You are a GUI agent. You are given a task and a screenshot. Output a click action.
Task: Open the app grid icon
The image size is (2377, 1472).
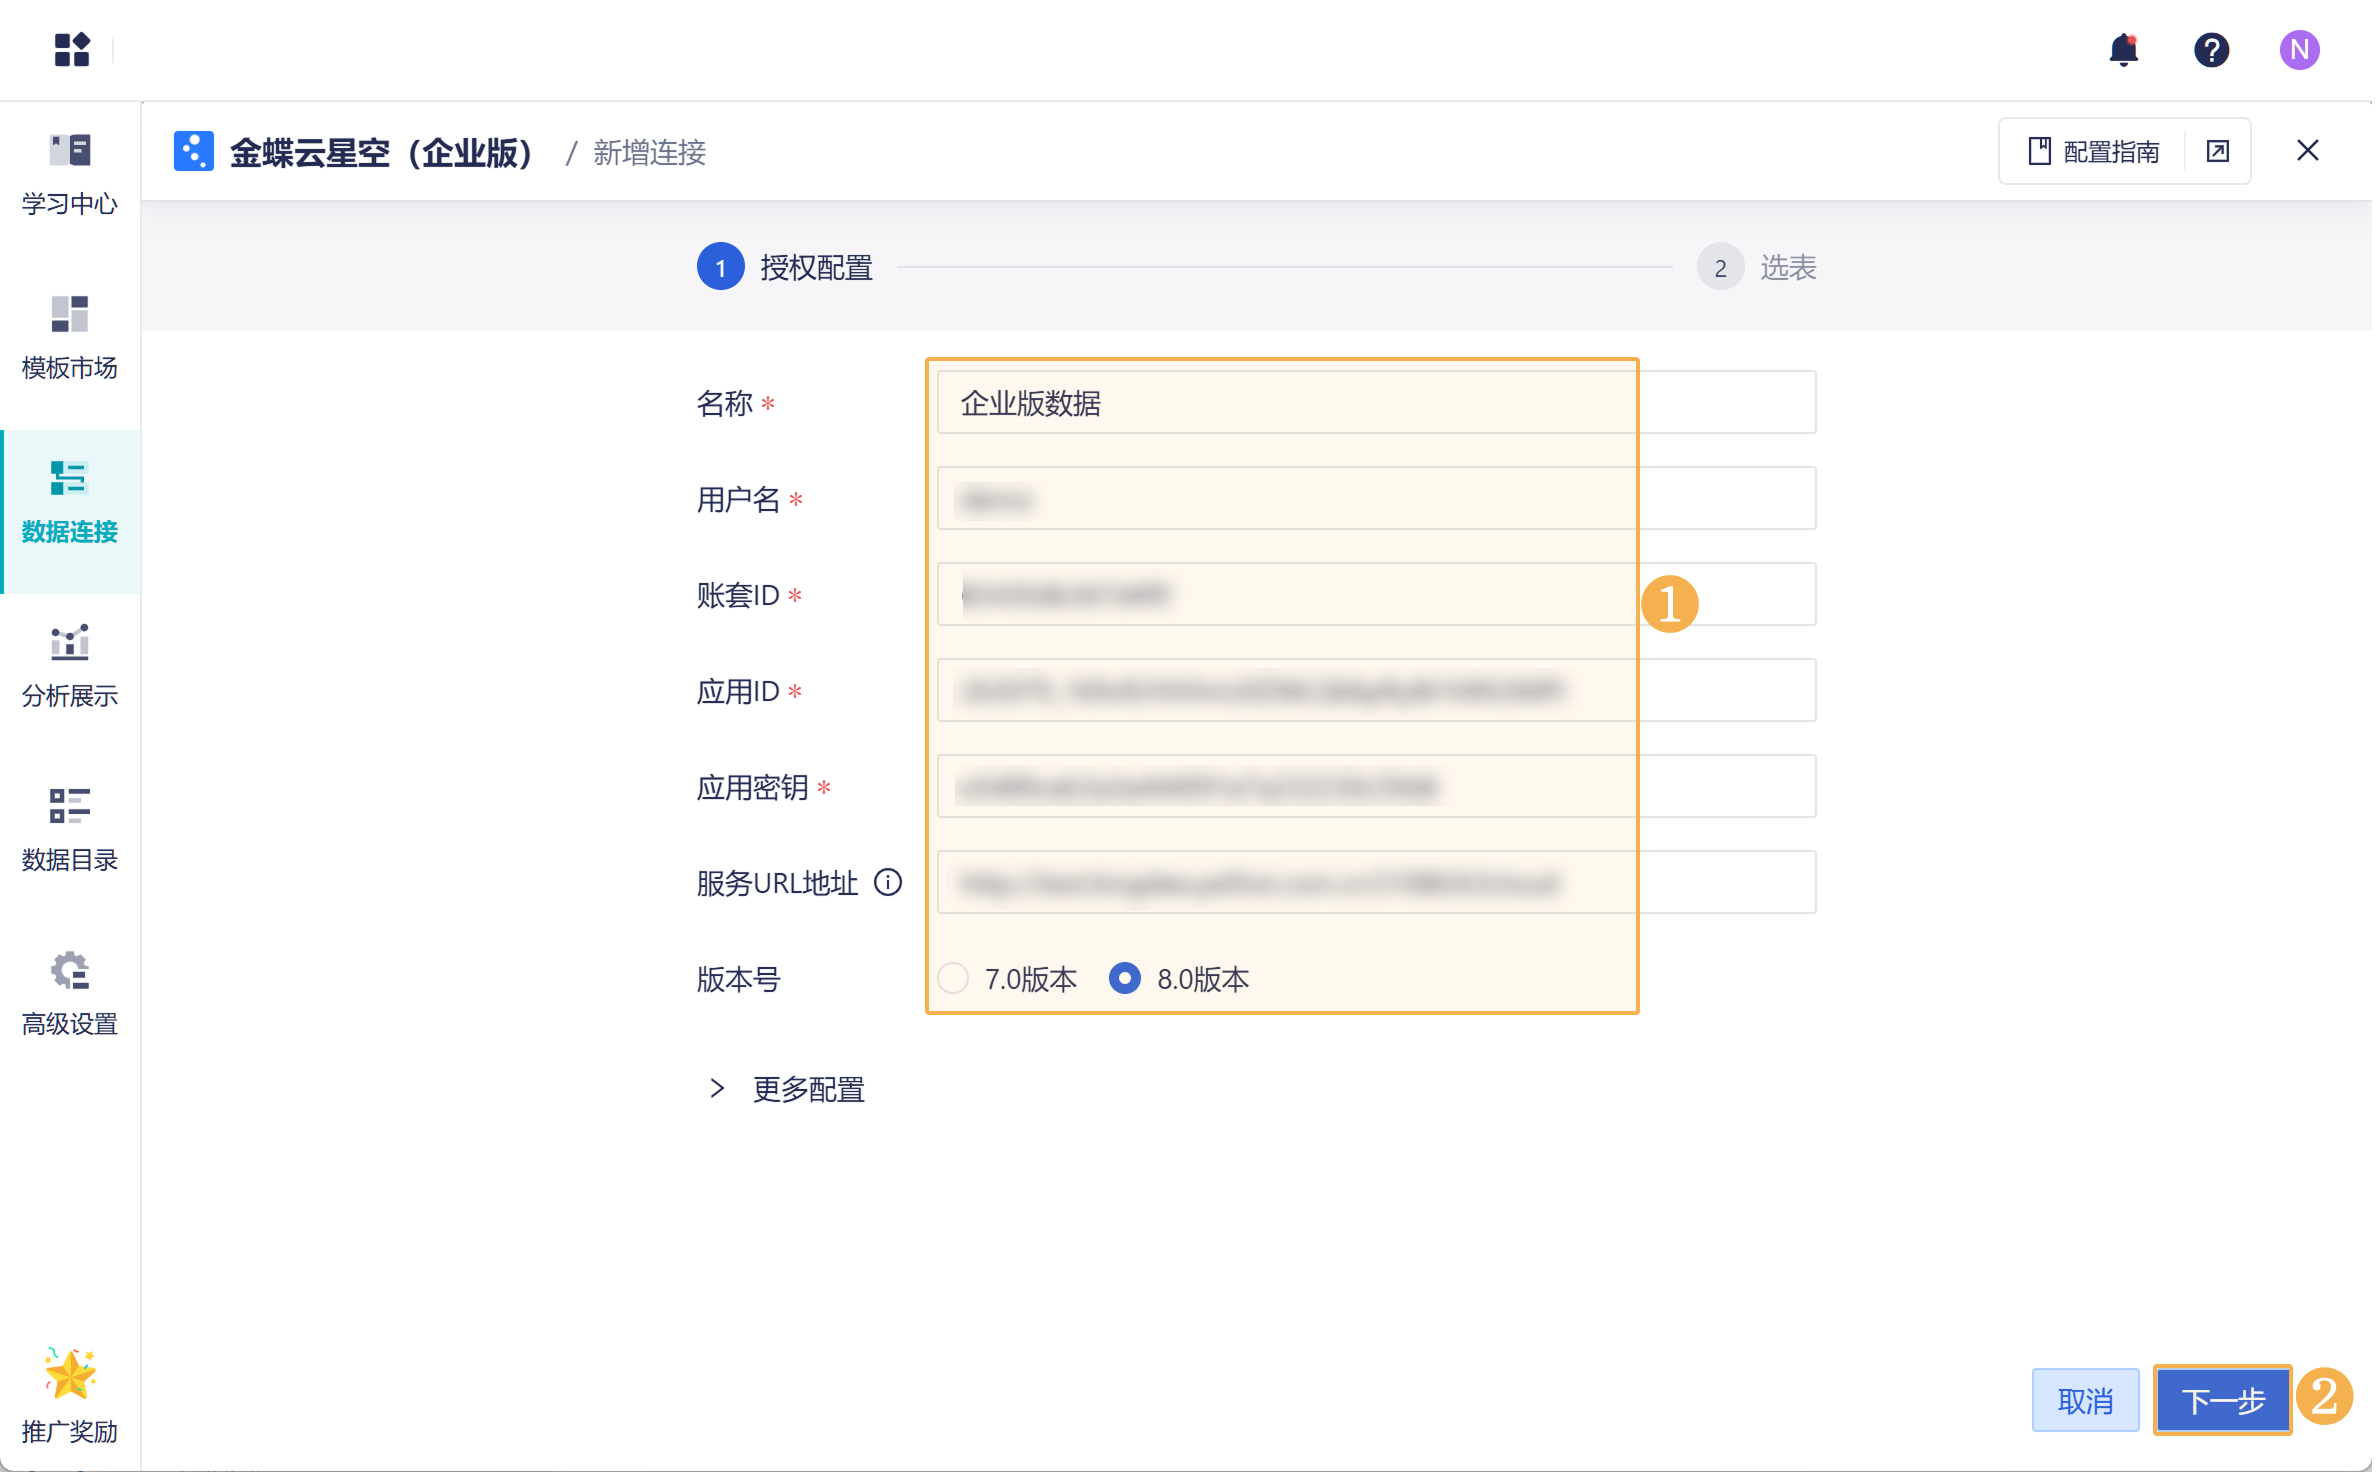coord(72,49)
